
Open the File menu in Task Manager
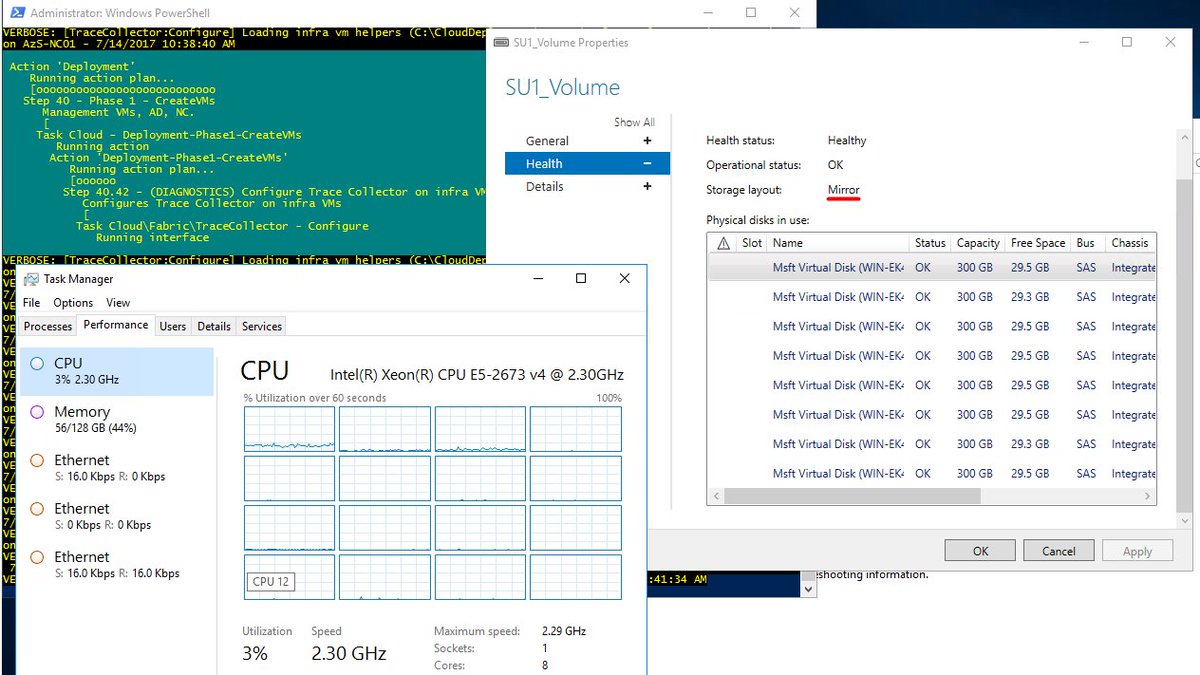point(31,302)
